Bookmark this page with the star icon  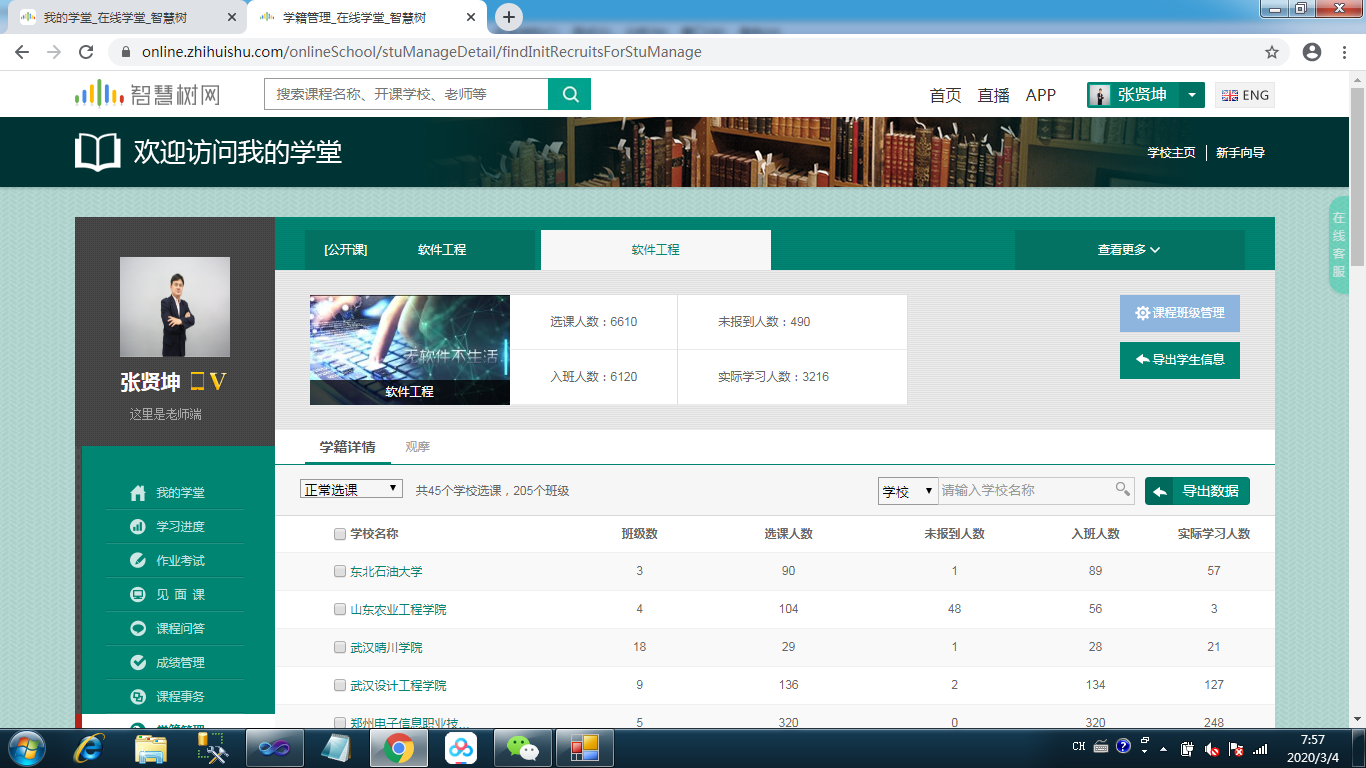coord(1272,52)
